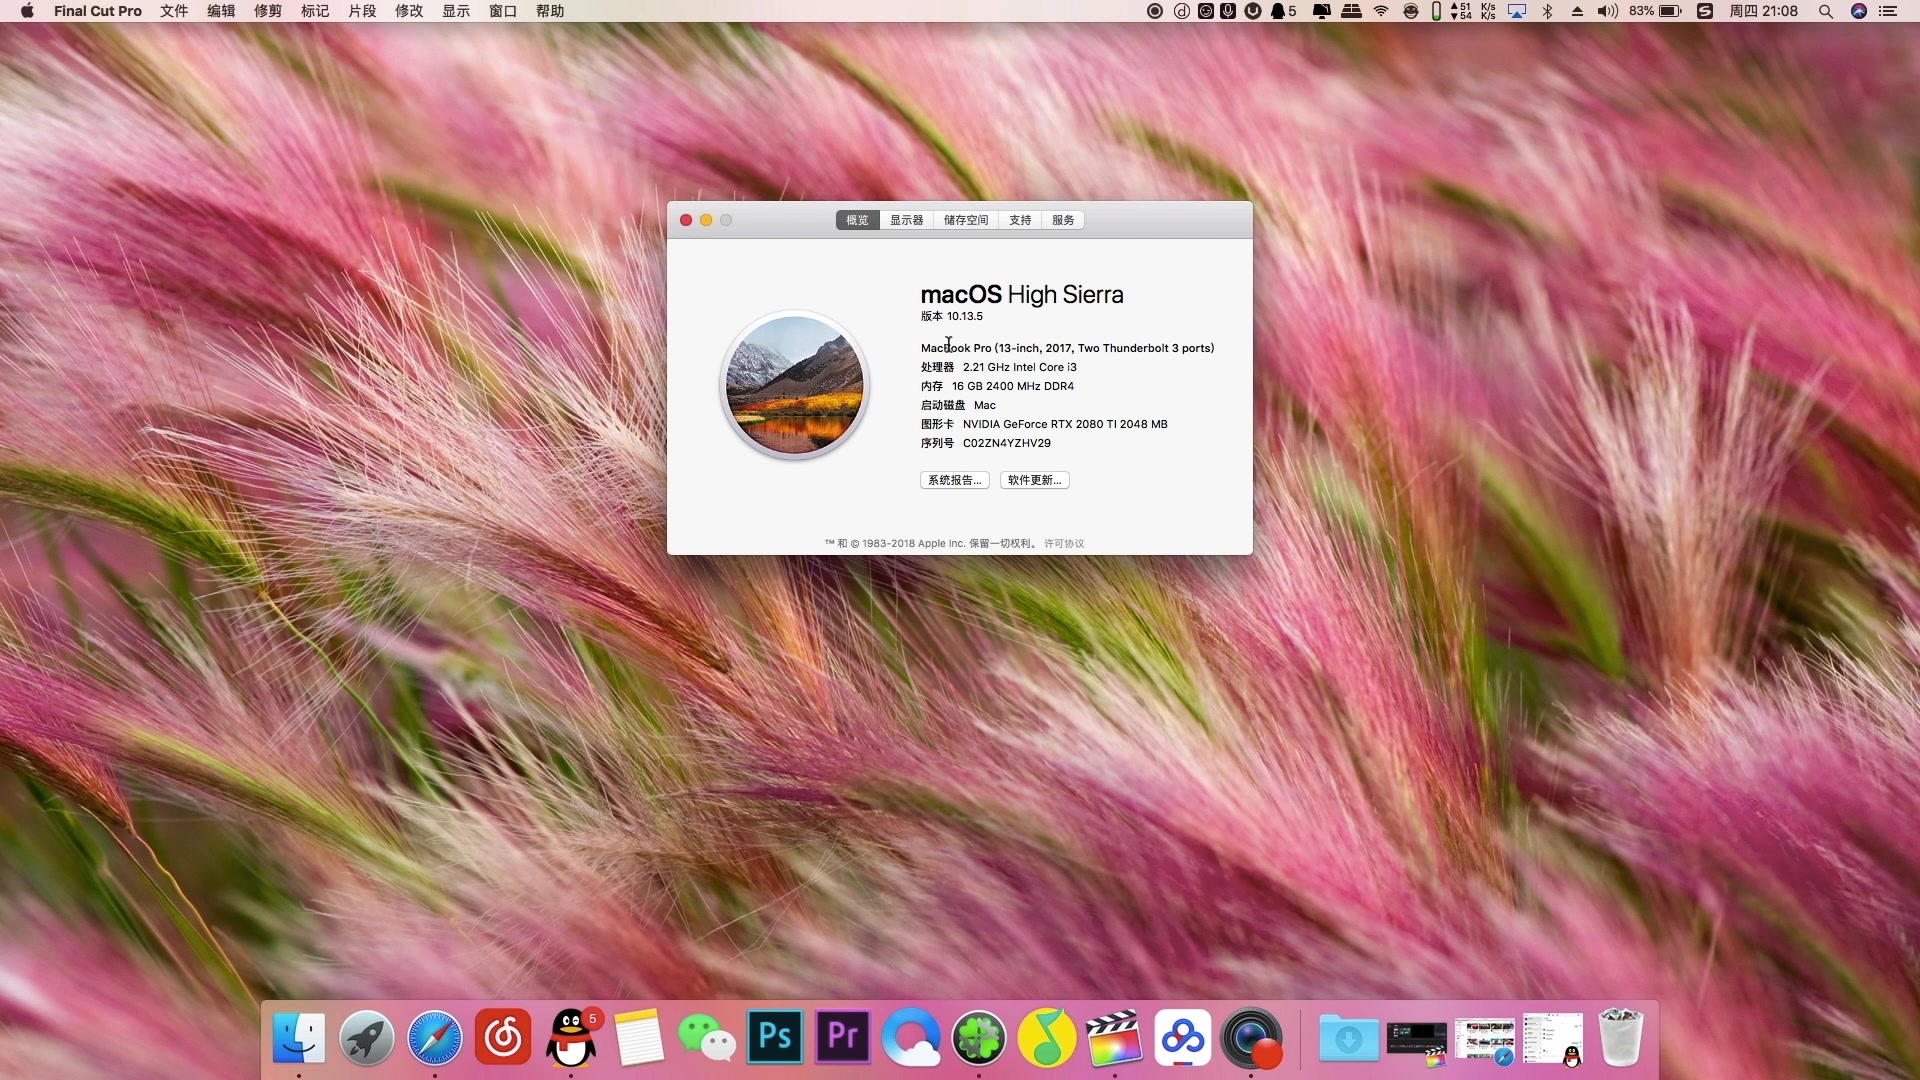Image resolution: width=1920 pixels, height=1080 pixels.
Task: Click the eject icon in menu bar
Action: [1577, 11]
